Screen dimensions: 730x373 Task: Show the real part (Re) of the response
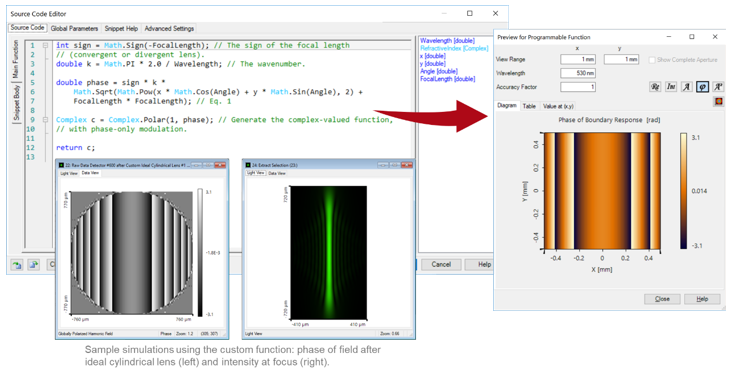pos(655,87)
